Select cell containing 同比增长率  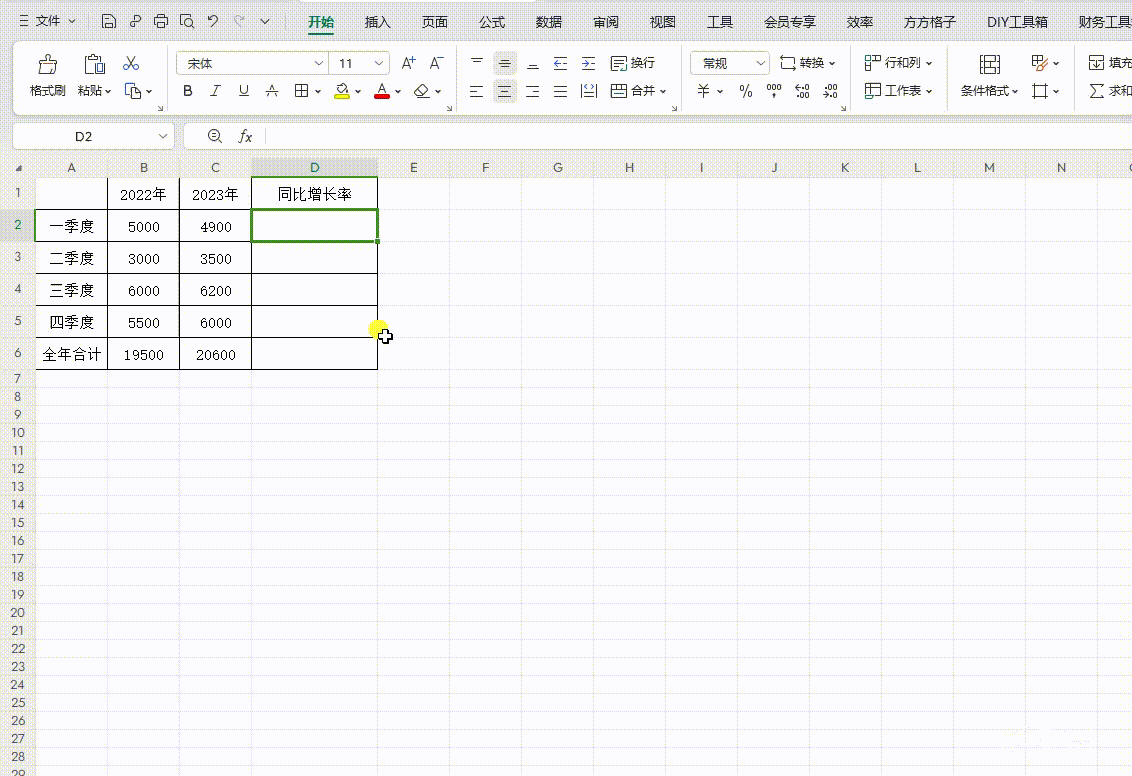click(314, 194)
